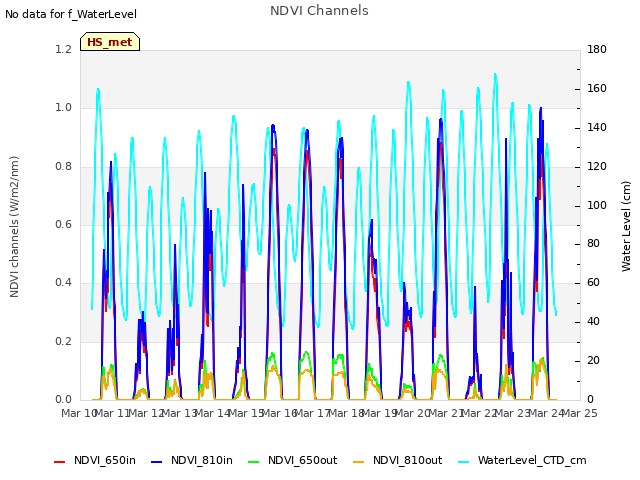This screenshot has height=480, width=640.
Task: Click the 1.2 left y-axis tick label
Action: tap(63, 49)
